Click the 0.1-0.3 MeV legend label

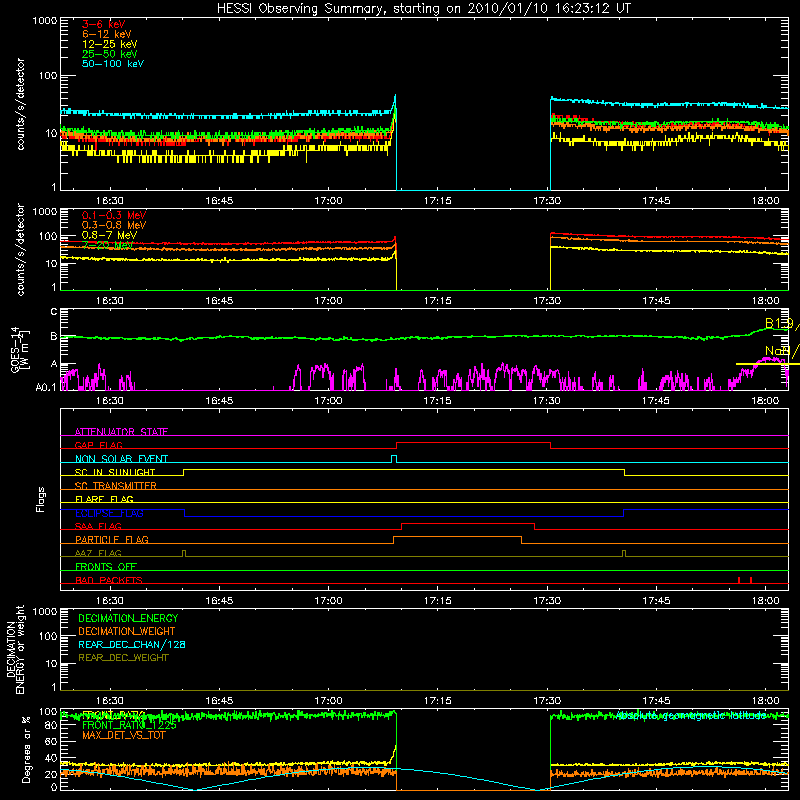click(114, 215)
